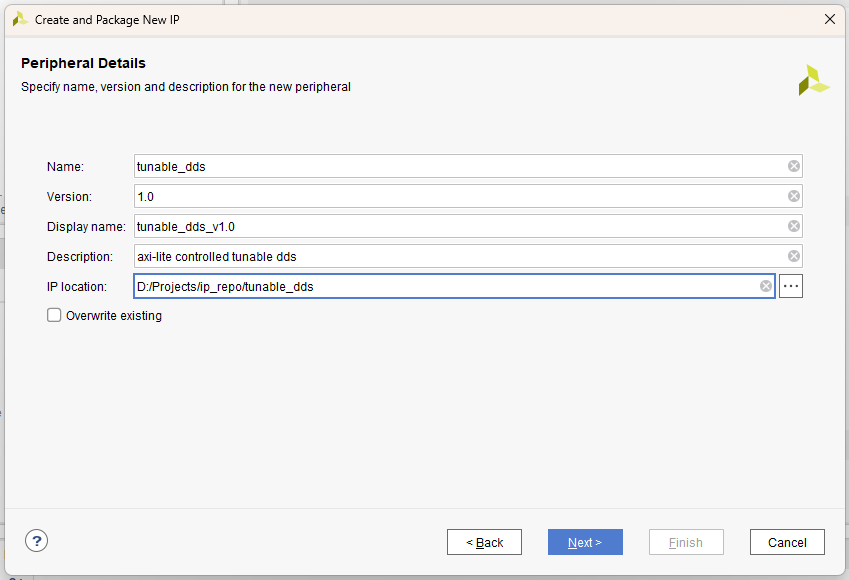Click the 'Create and Package New IP' title text

pyautogui.click(x=107, y=20)
